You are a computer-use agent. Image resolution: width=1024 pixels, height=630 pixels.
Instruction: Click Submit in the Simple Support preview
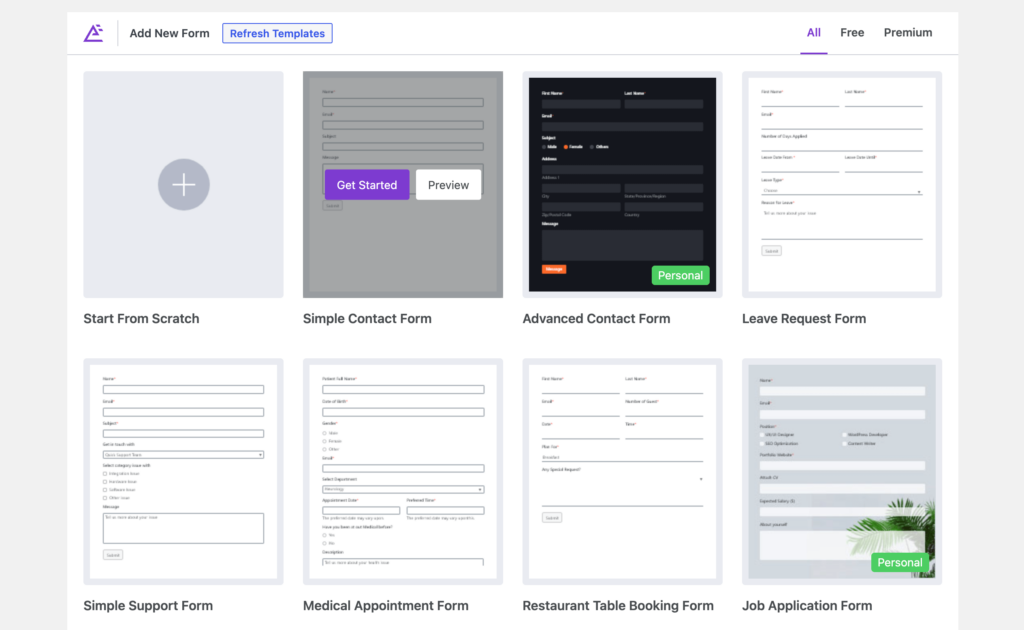click(113, 554)
